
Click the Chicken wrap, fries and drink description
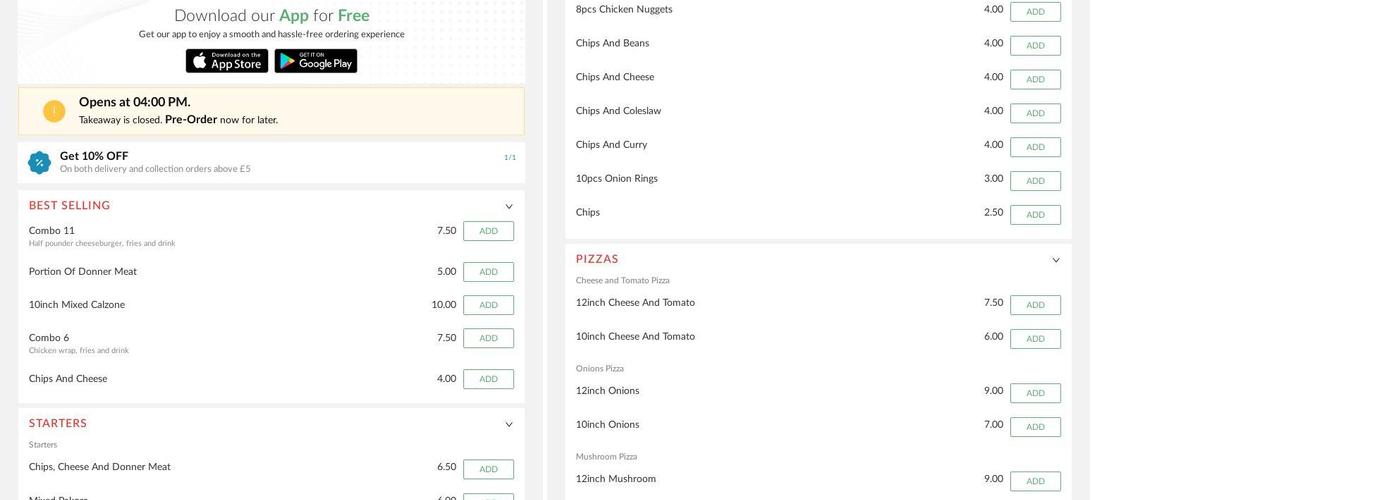pos(79,351)
